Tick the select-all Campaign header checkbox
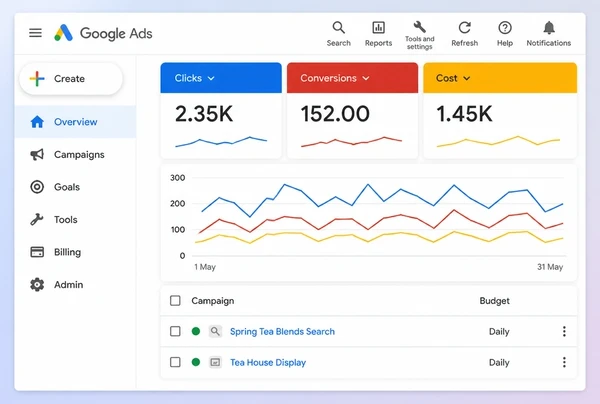This screenshot has height=404, width=600. [175, 301]
